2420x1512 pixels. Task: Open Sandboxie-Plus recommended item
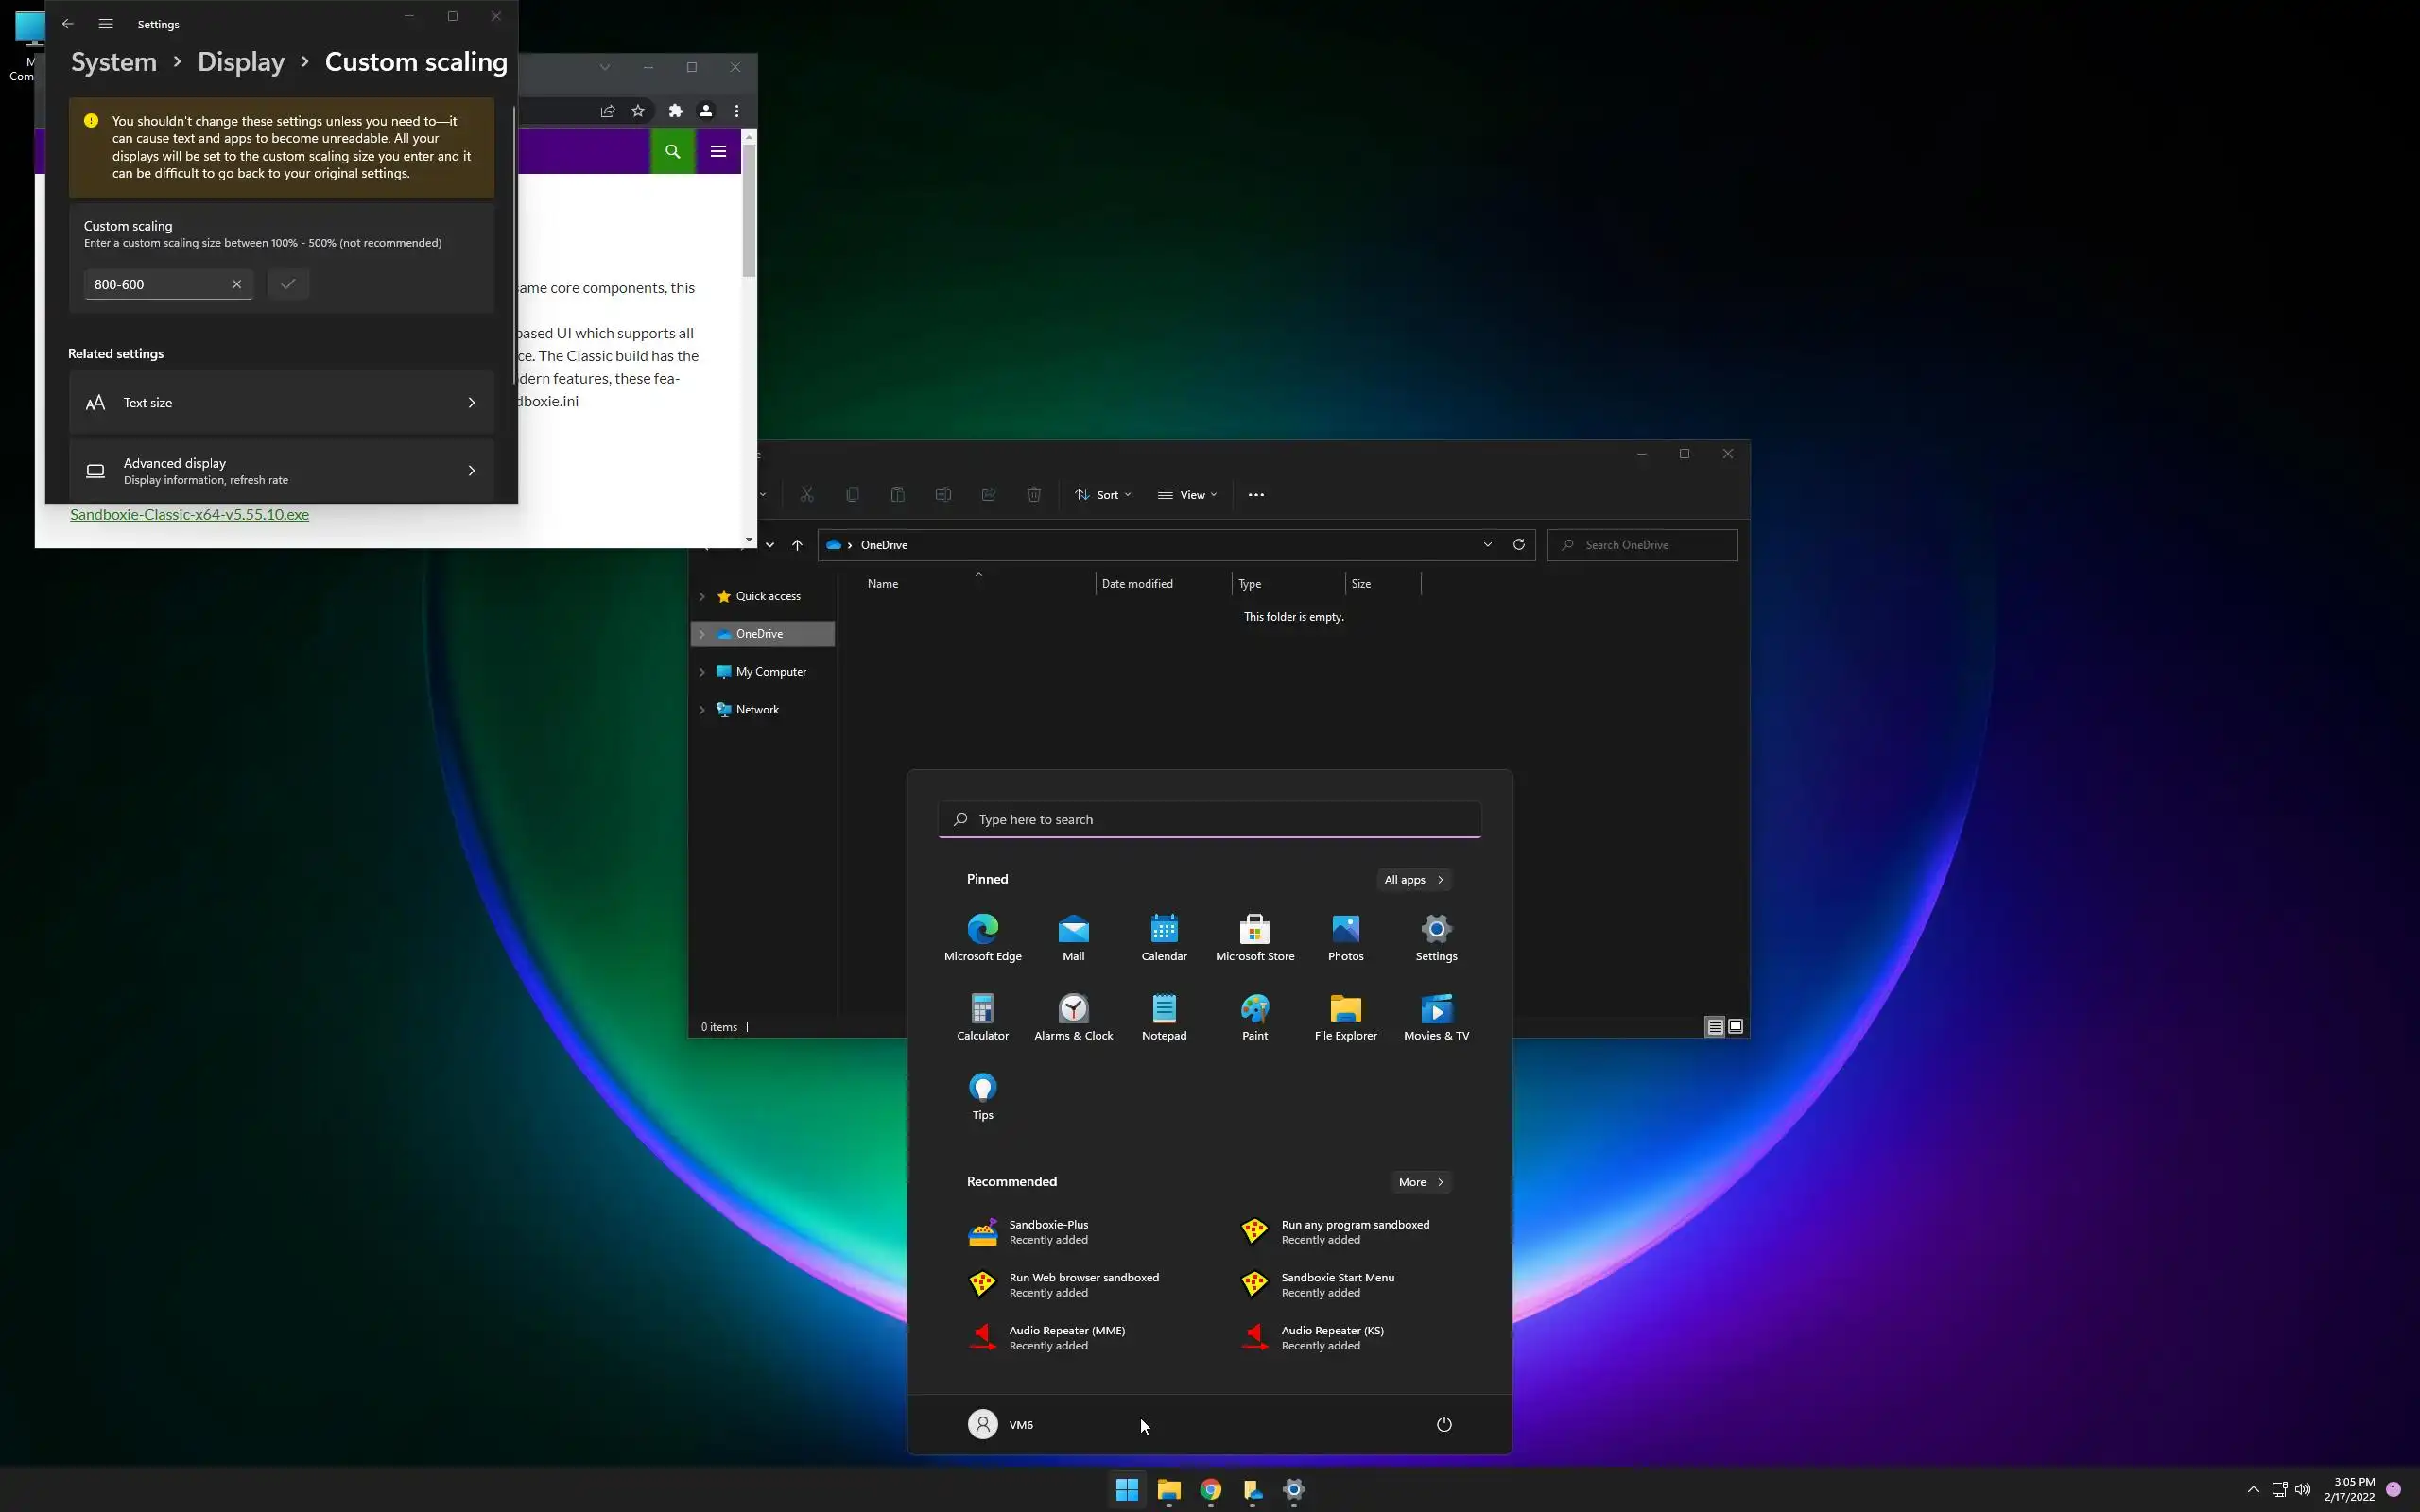click(1048, 1231)
